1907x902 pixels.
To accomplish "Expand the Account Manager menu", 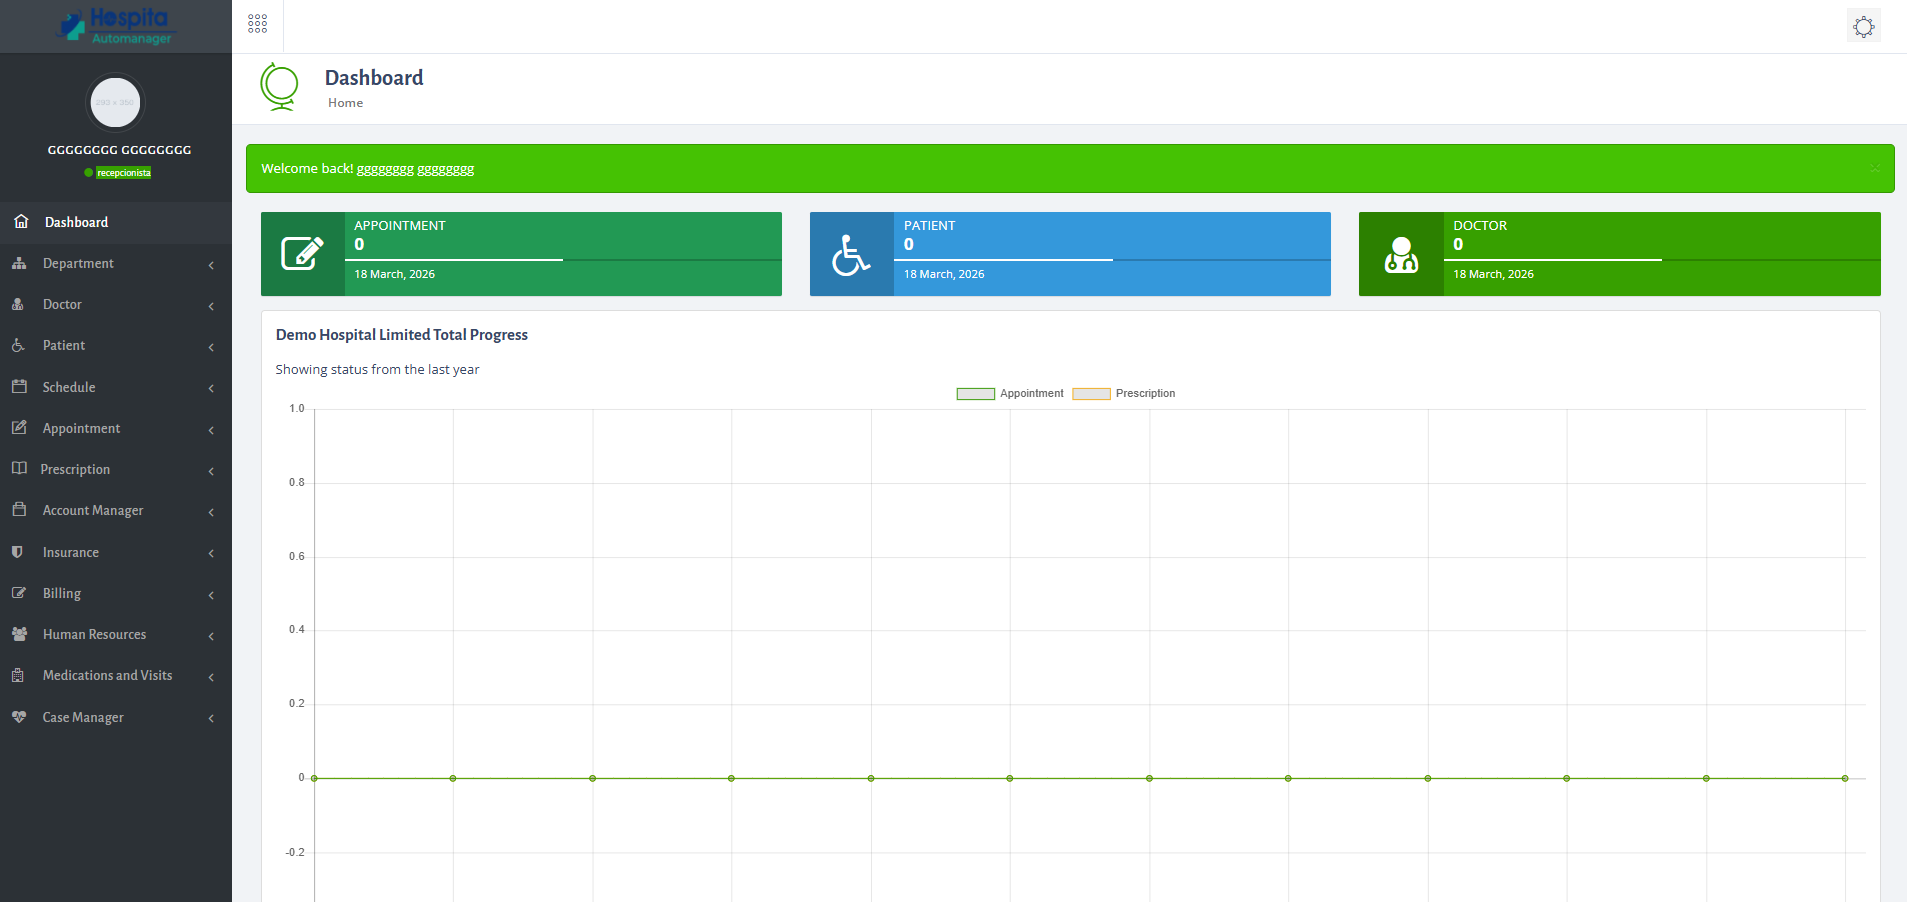I will coord(92,510).
